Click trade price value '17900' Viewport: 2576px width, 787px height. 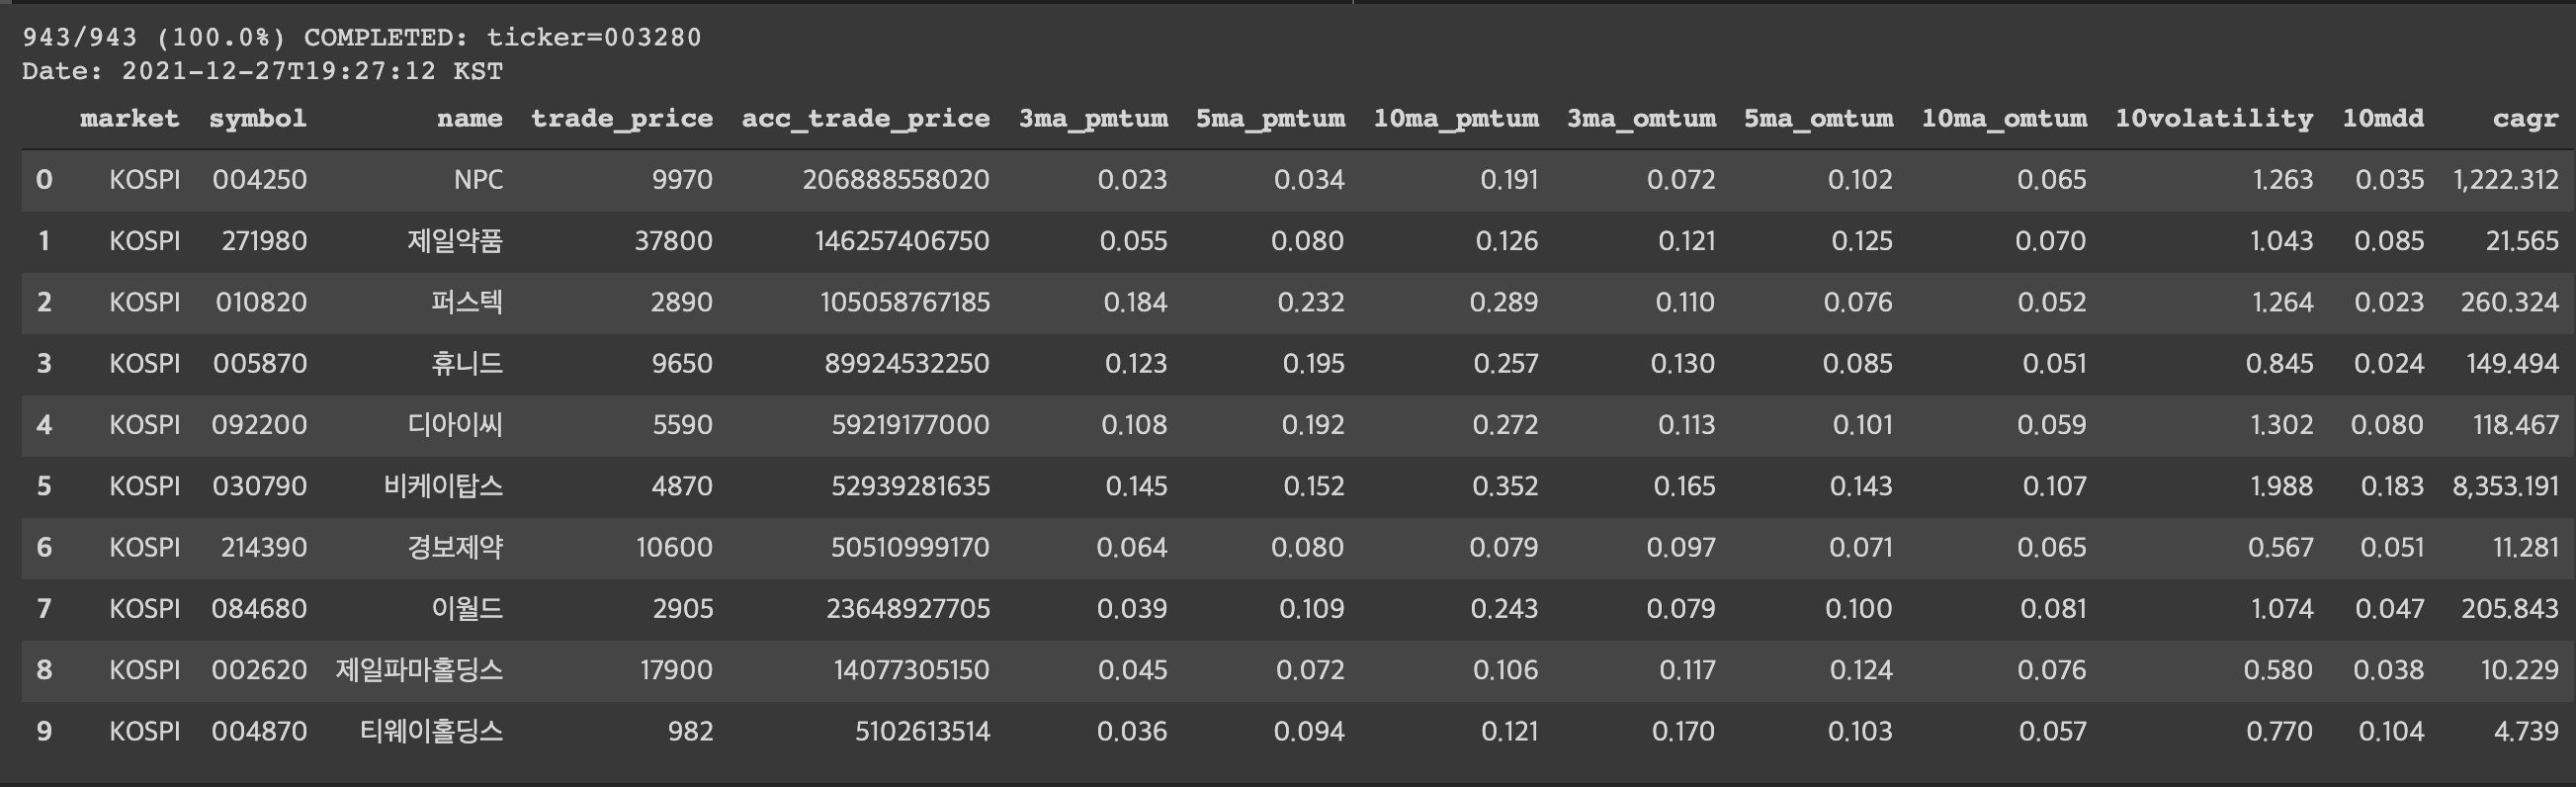pyautogui.click(x=677, y=670)
